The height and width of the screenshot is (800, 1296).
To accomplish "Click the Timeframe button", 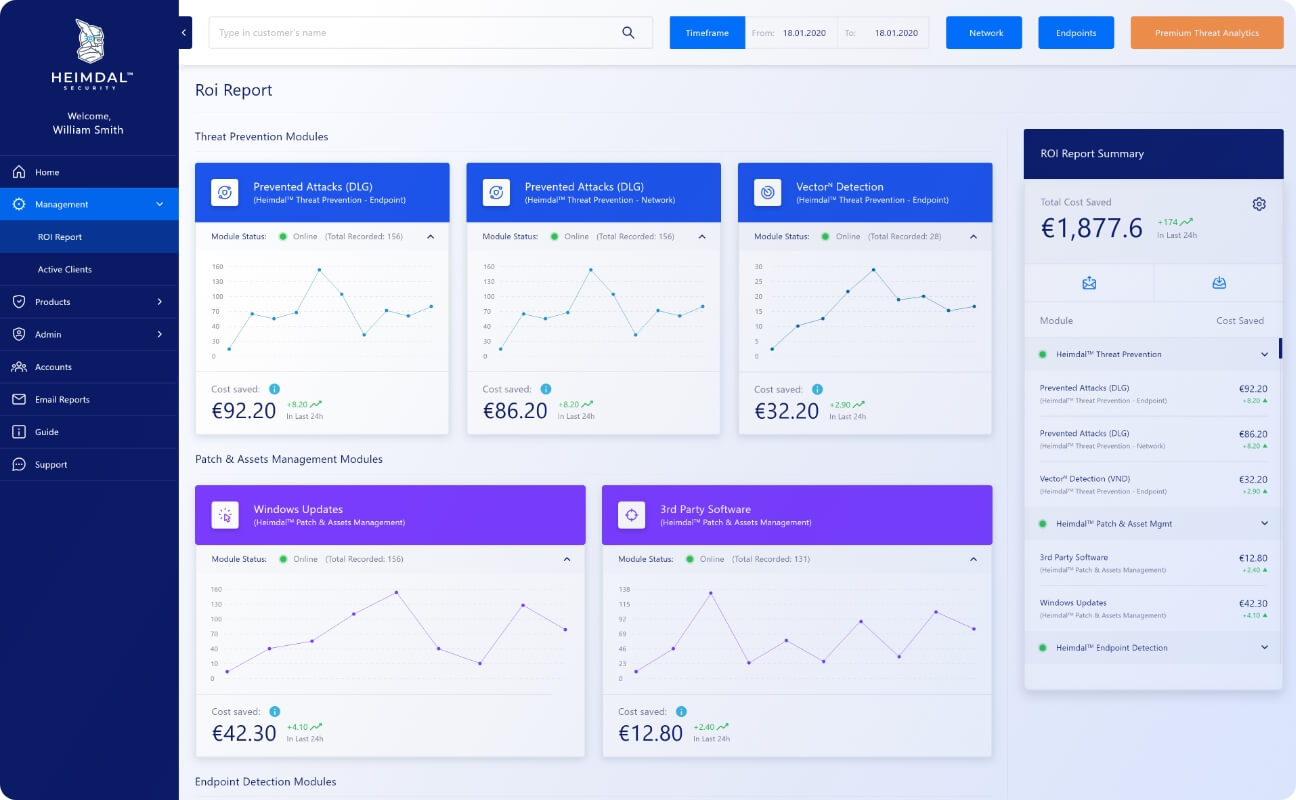I will (x=707, y=33).
